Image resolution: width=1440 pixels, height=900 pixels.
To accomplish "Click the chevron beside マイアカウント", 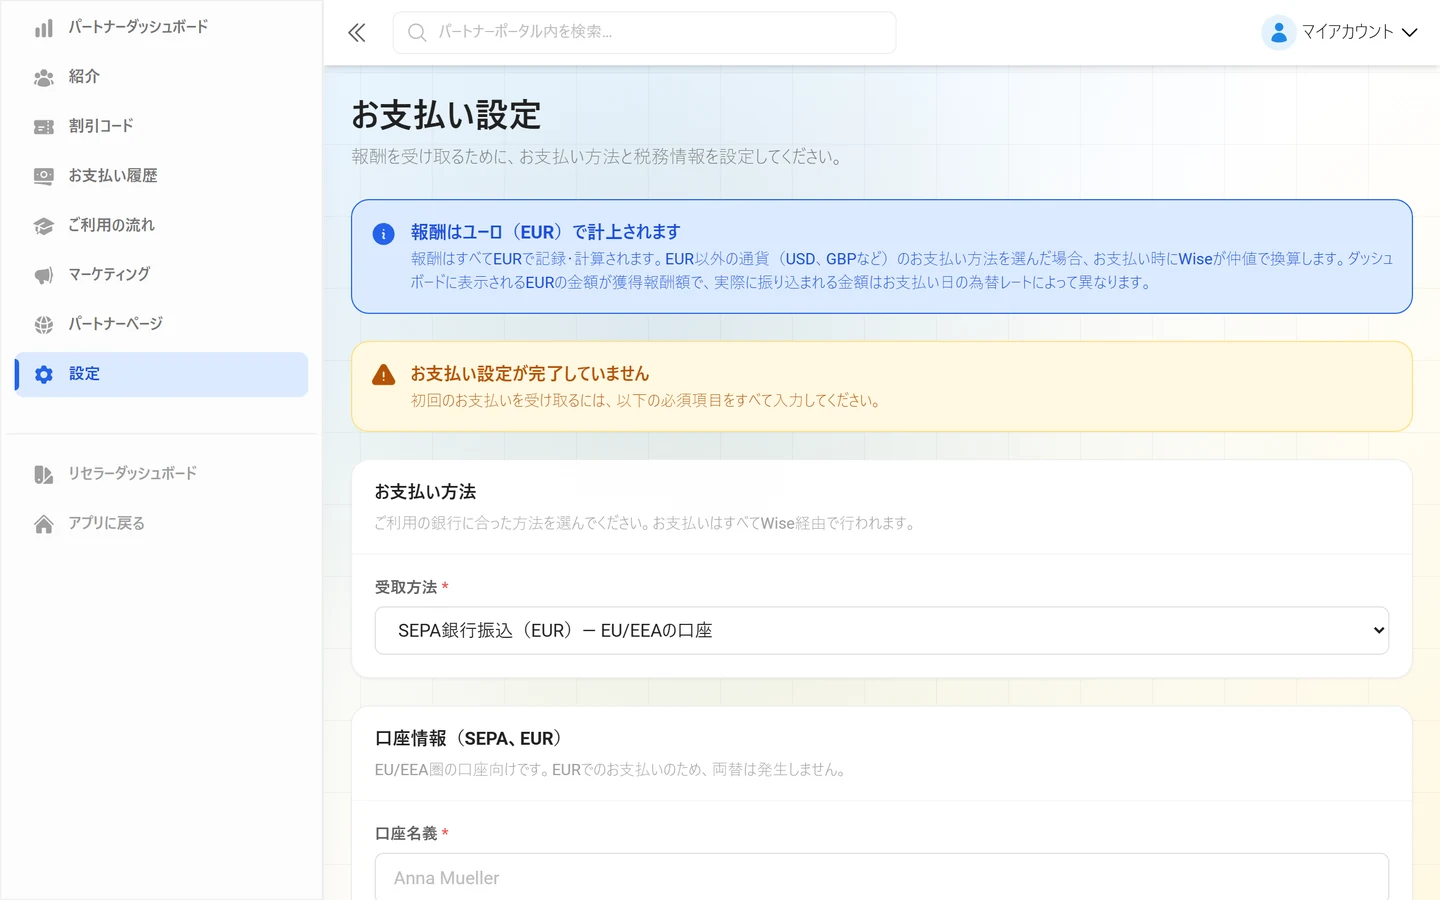I will pos(1409,33).
